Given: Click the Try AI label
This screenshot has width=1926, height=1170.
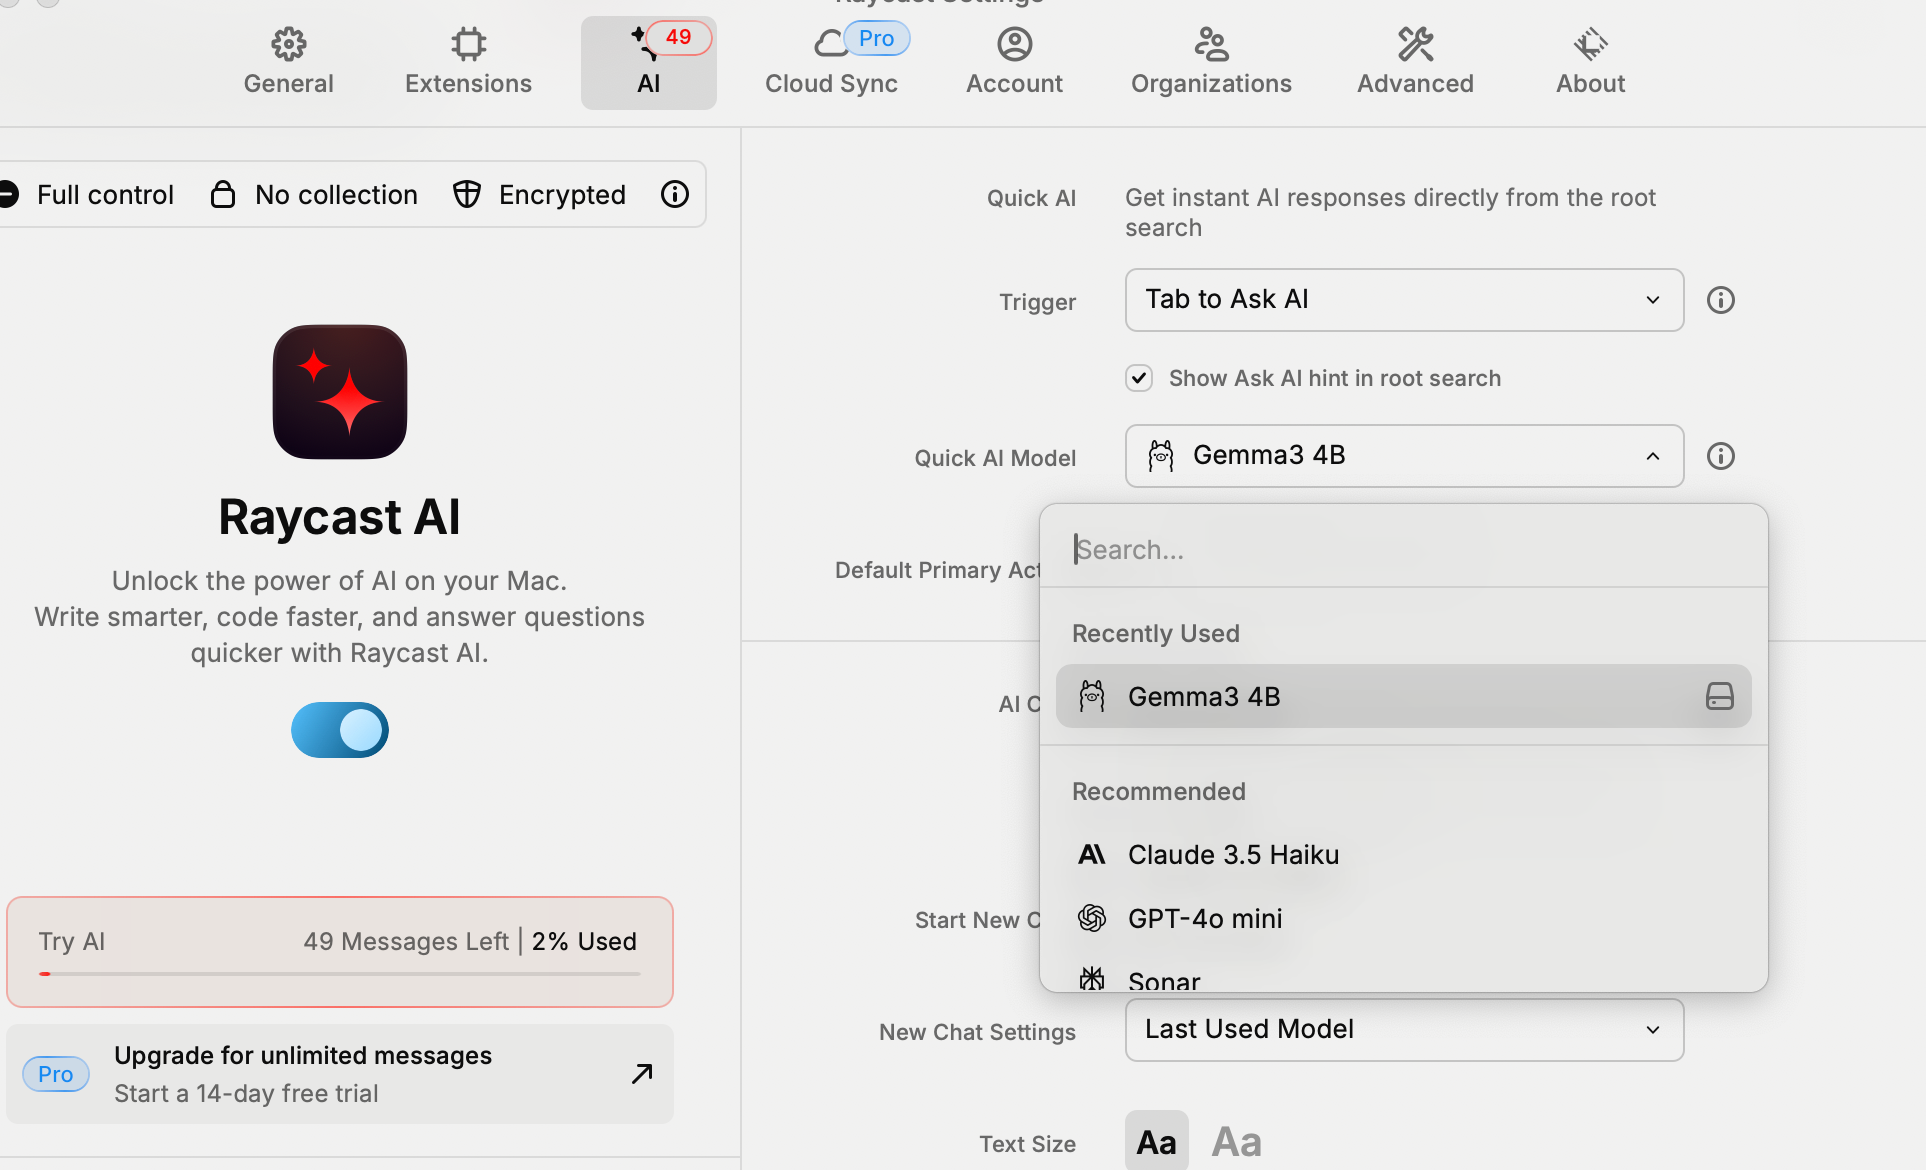Looking at the screenshot, I should (72, 941).
